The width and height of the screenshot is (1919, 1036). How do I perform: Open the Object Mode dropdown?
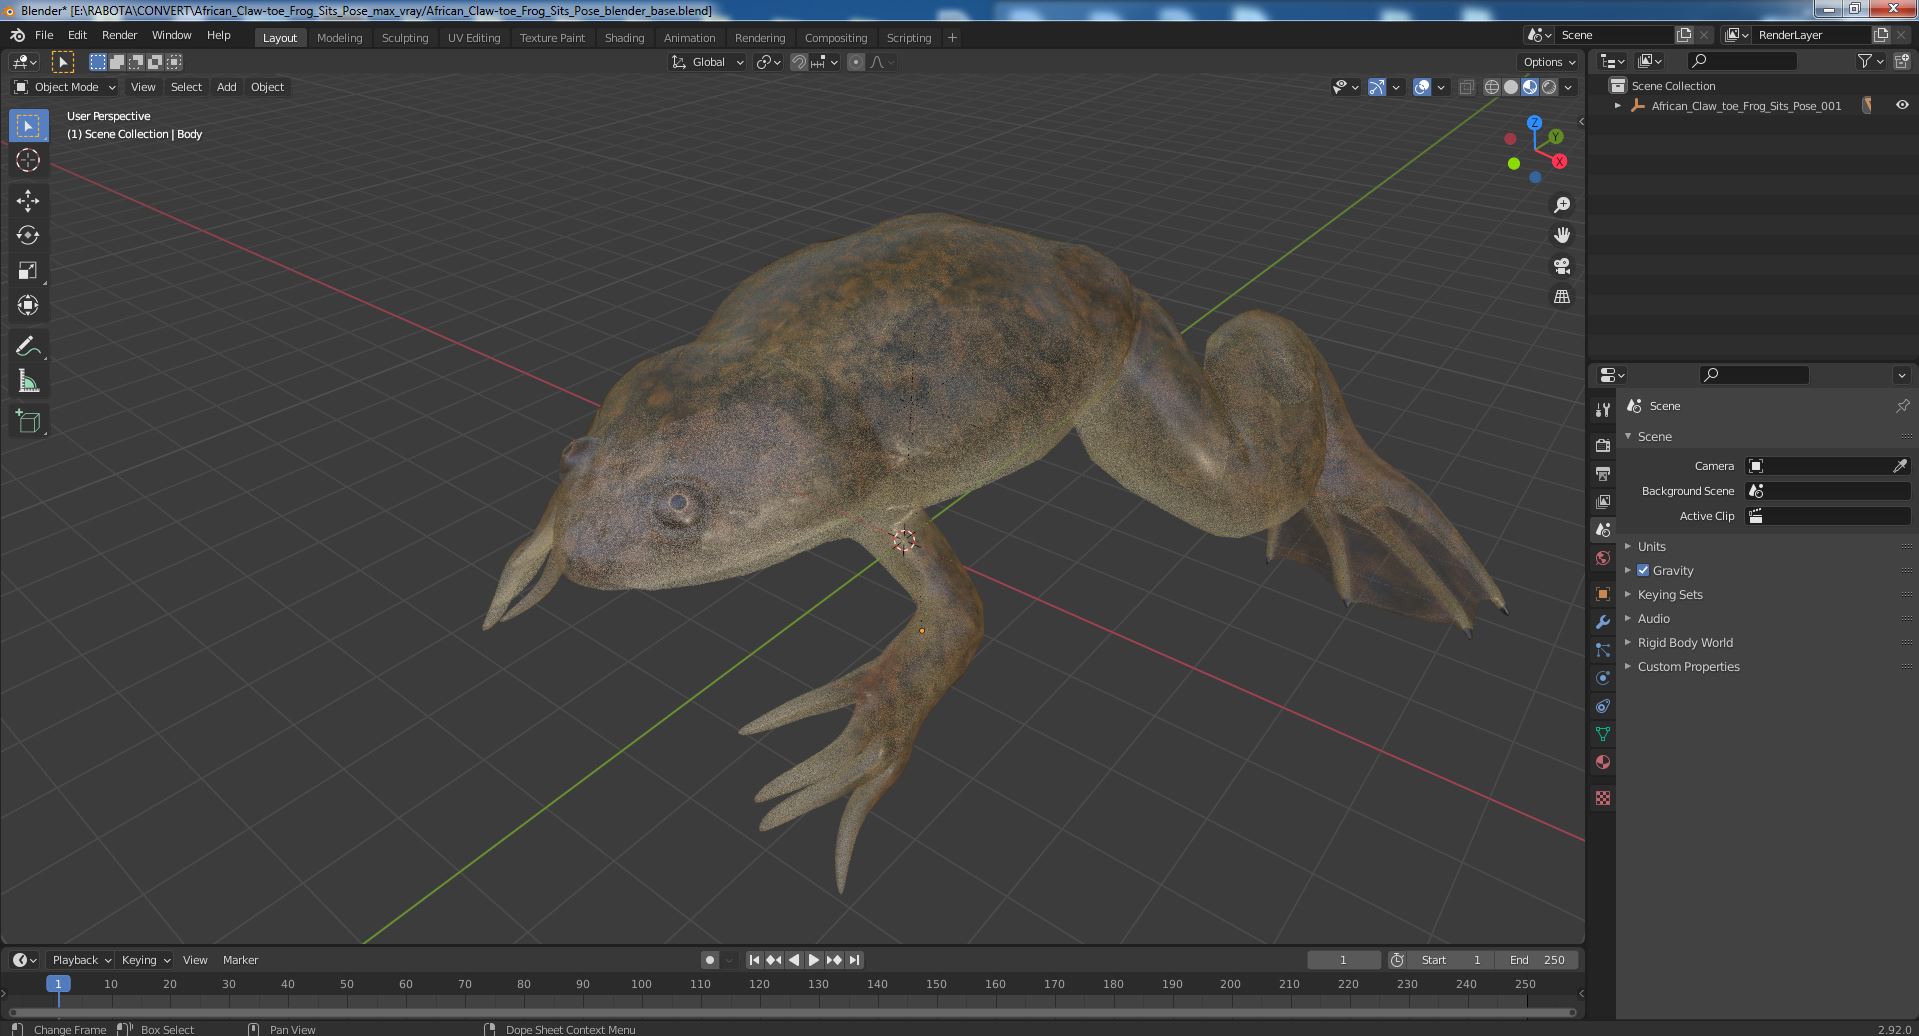[x=65, y=87]
